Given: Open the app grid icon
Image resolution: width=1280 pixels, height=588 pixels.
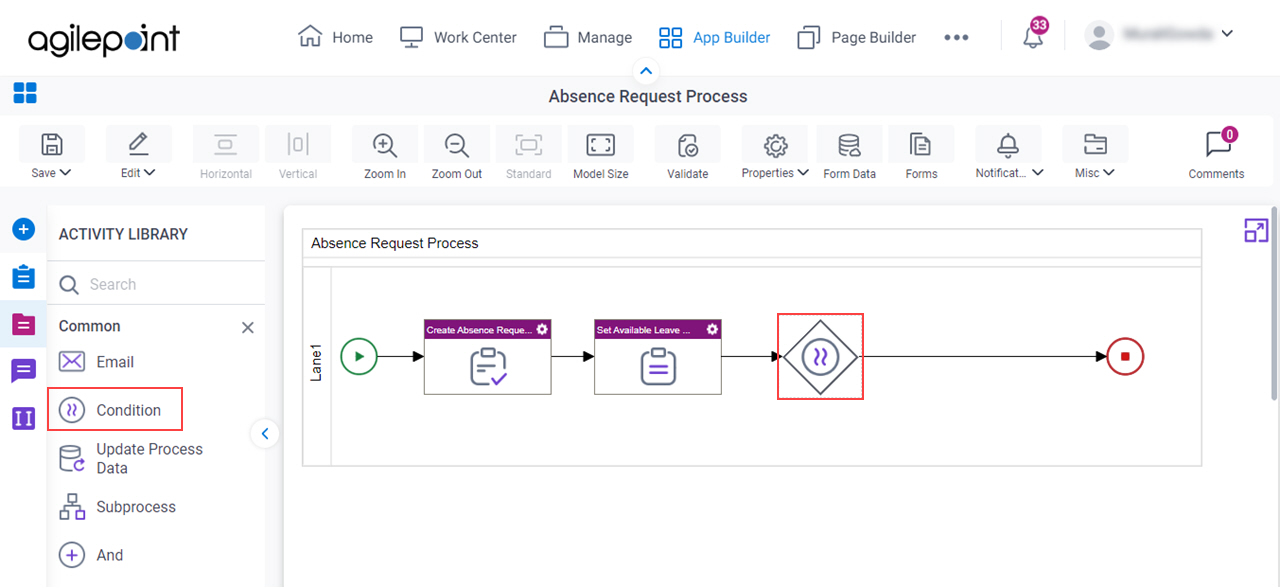Looking at the screenshot, I should pyautogui.click(x=25, y=94).
